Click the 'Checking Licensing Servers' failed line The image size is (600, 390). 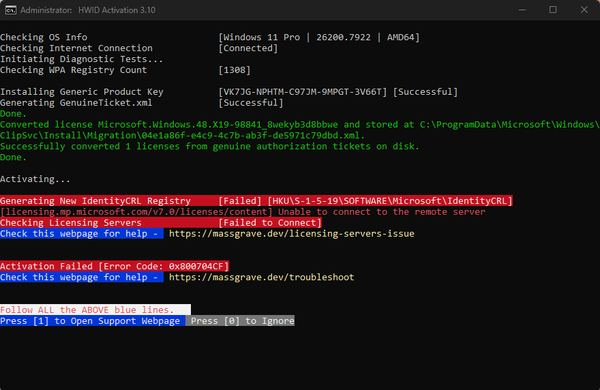click(160, 223)
